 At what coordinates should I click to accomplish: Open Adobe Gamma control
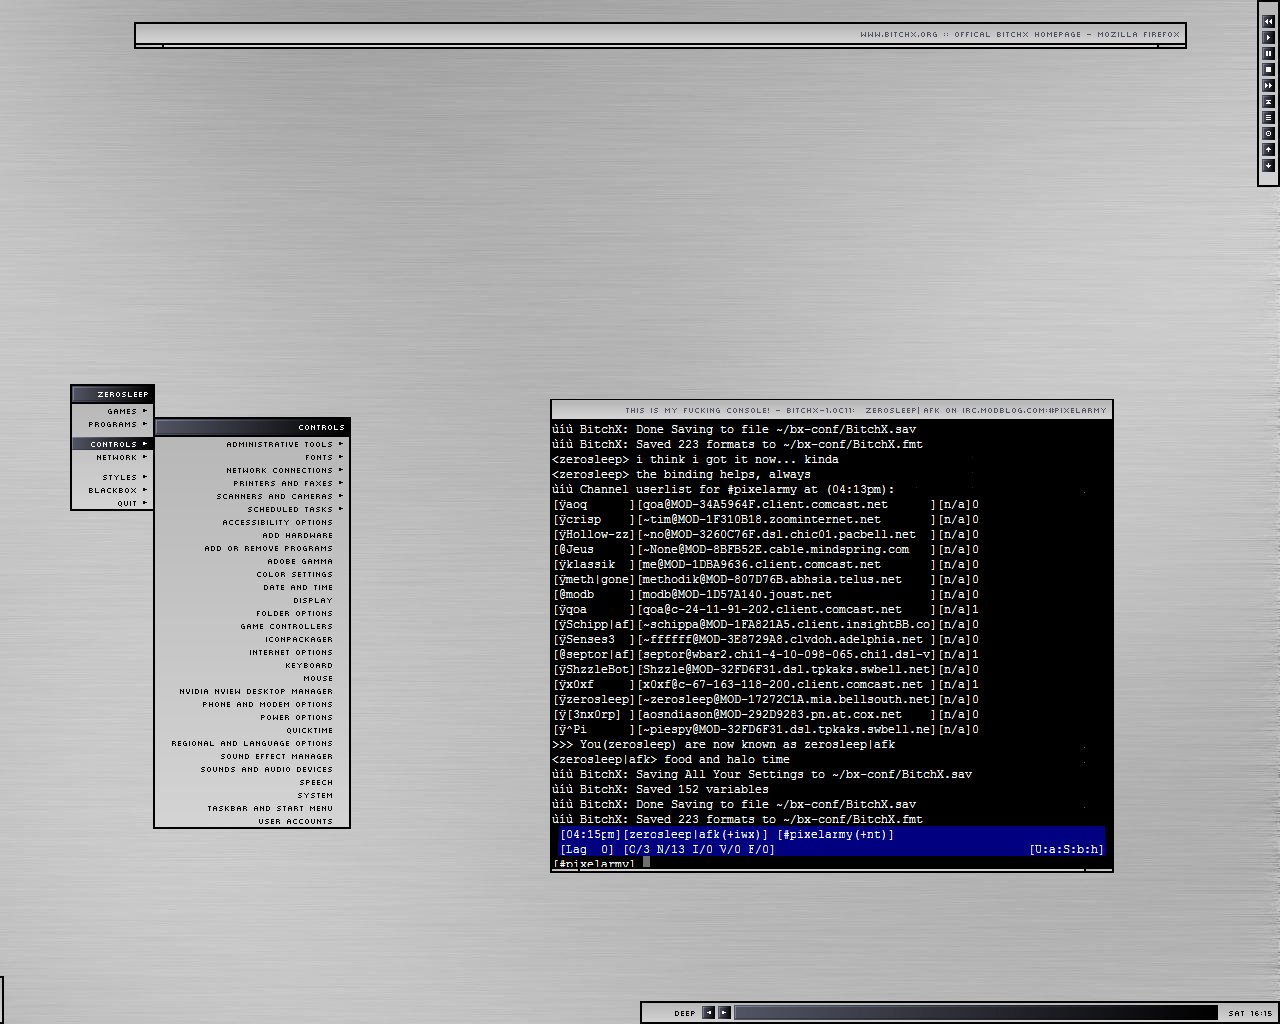(x=251, y=561)
